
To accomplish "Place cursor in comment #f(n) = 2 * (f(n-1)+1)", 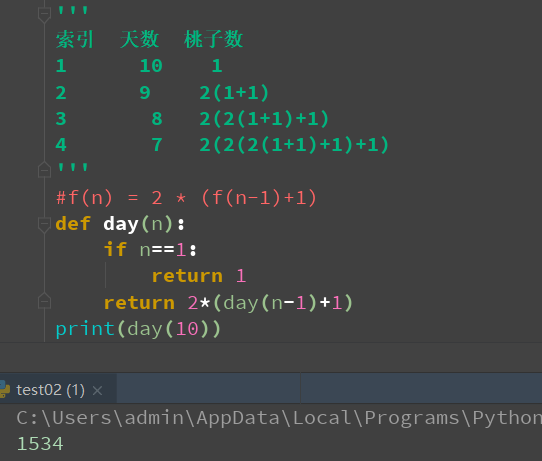I will pos(186,198).
